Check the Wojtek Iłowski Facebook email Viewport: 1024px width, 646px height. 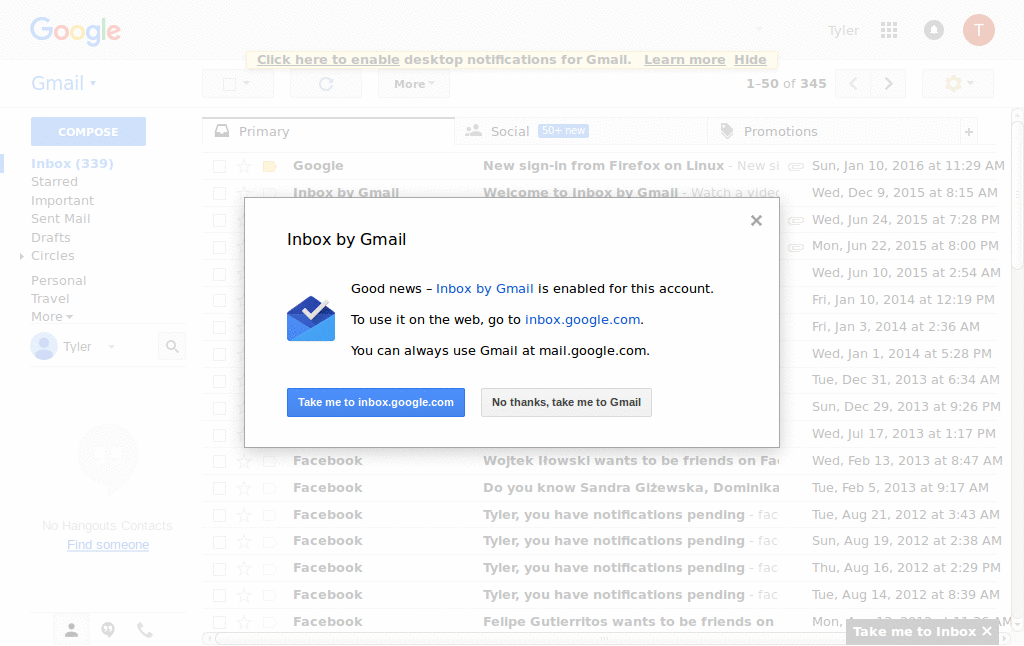(x=219, y=462)
